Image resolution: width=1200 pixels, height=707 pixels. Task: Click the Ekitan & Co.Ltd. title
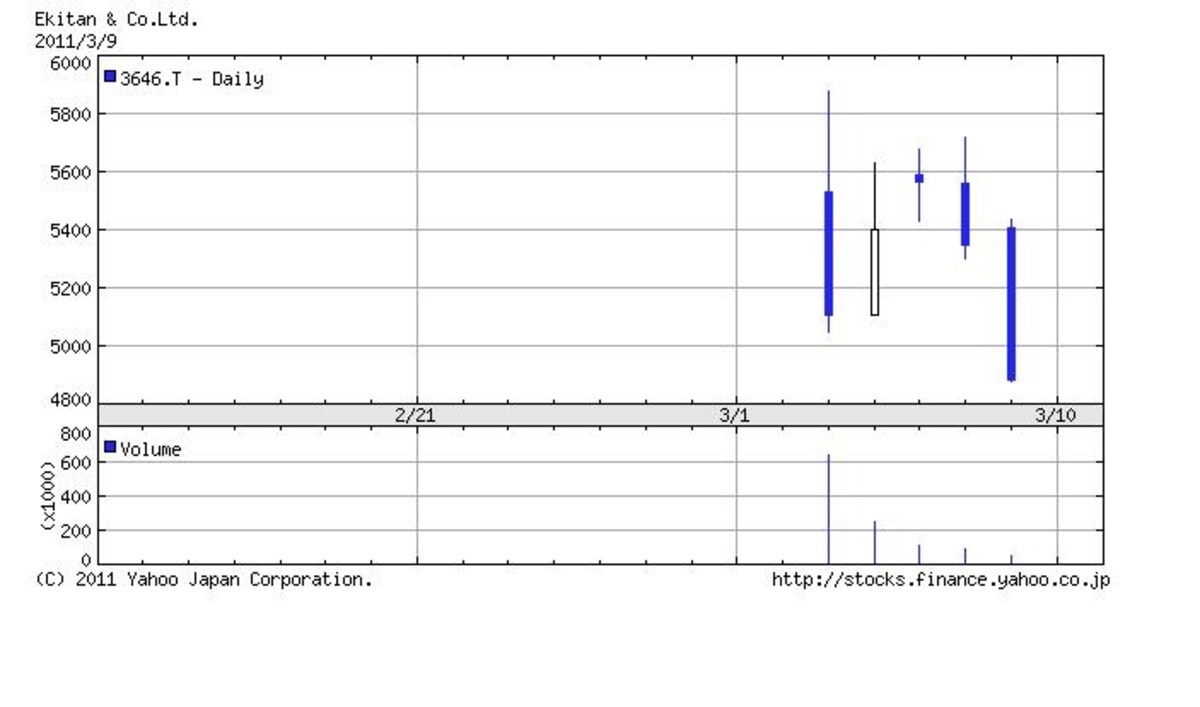point(117,19)
